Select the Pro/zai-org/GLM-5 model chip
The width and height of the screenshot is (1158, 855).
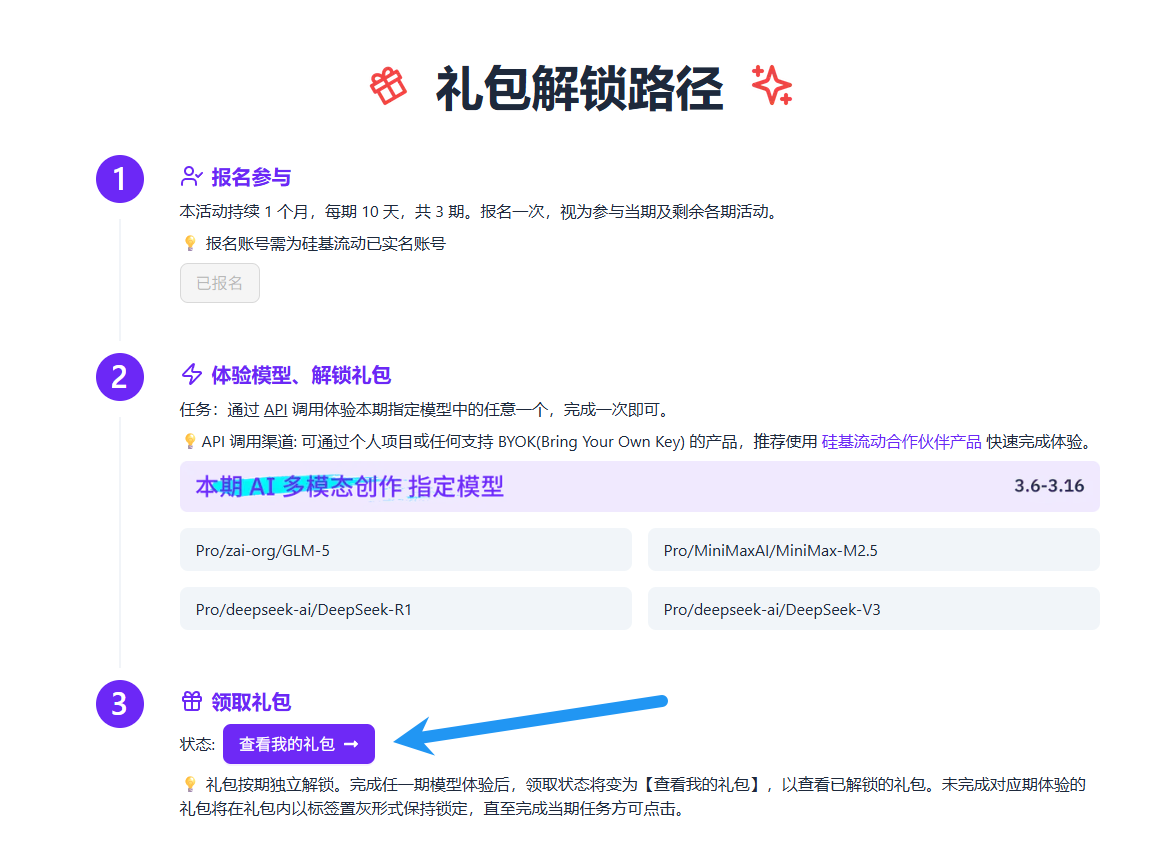point(405,550)
